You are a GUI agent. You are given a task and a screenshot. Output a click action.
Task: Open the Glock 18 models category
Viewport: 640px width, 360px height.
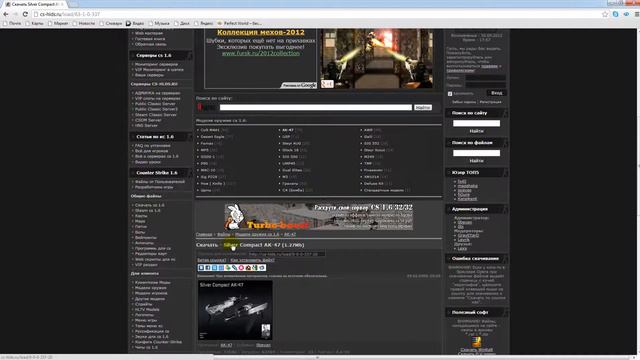290,150
